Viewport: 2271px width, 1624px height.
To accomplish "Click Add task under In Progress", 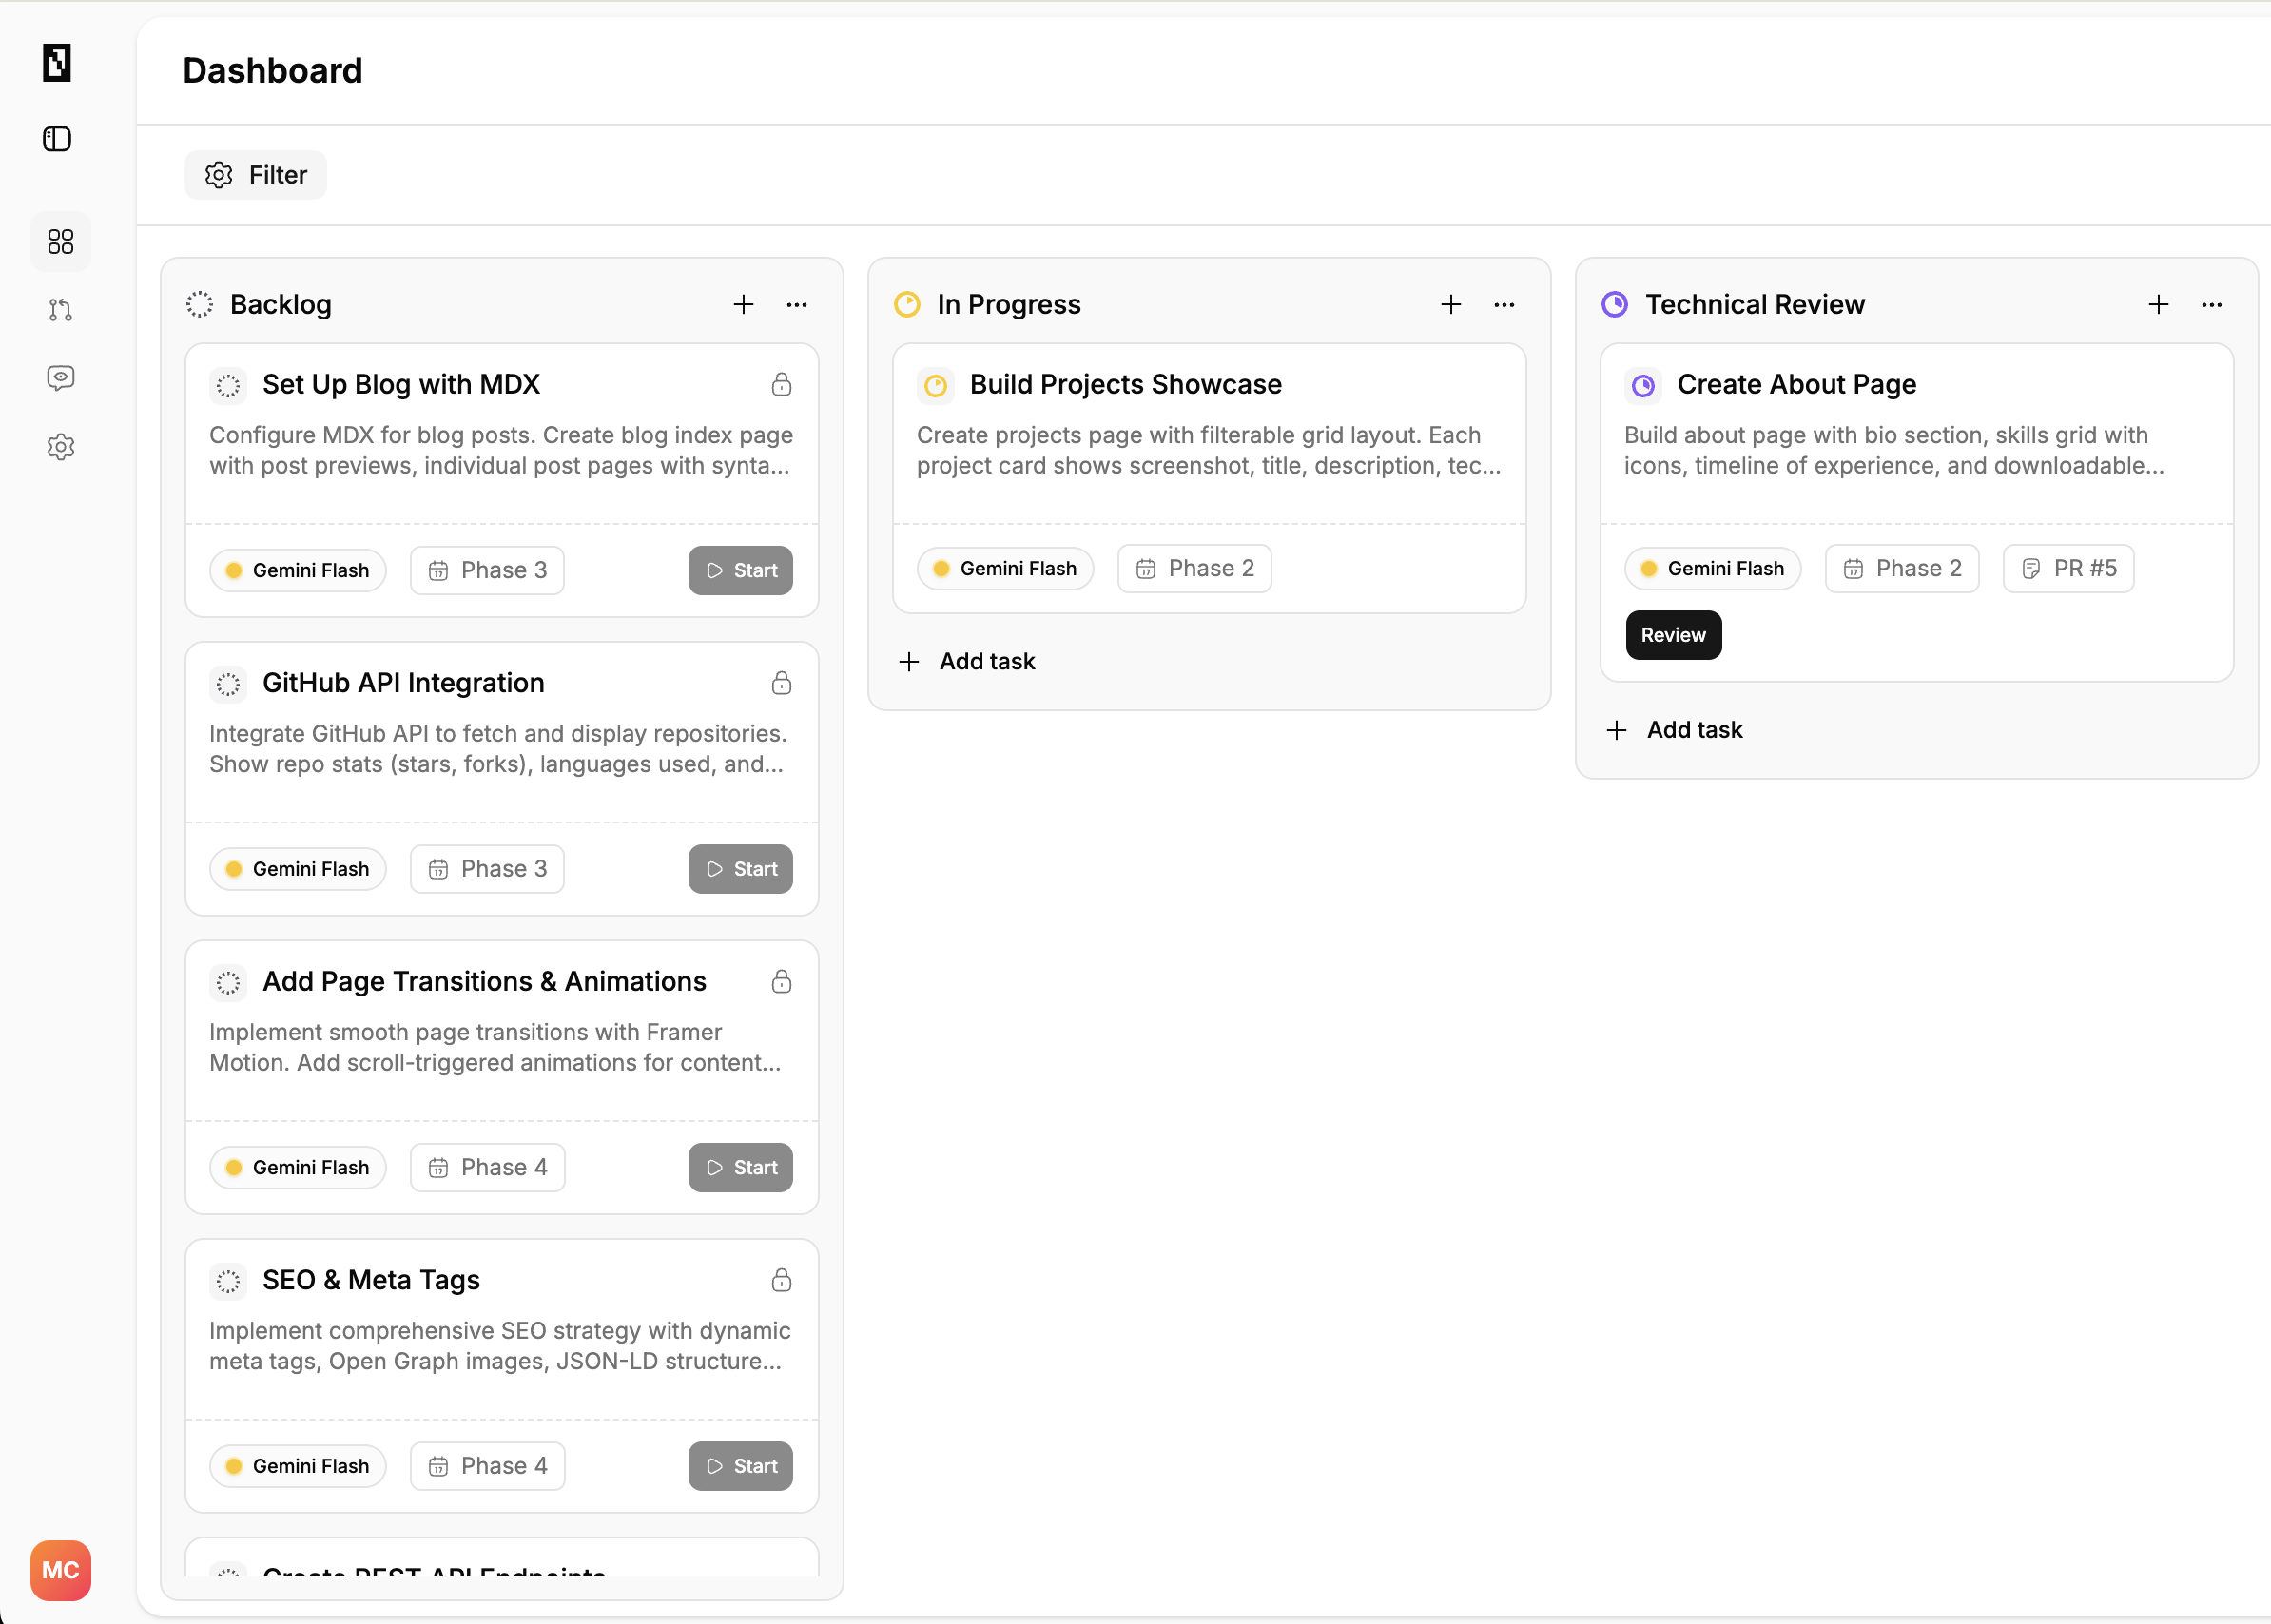I will [967, 661].
